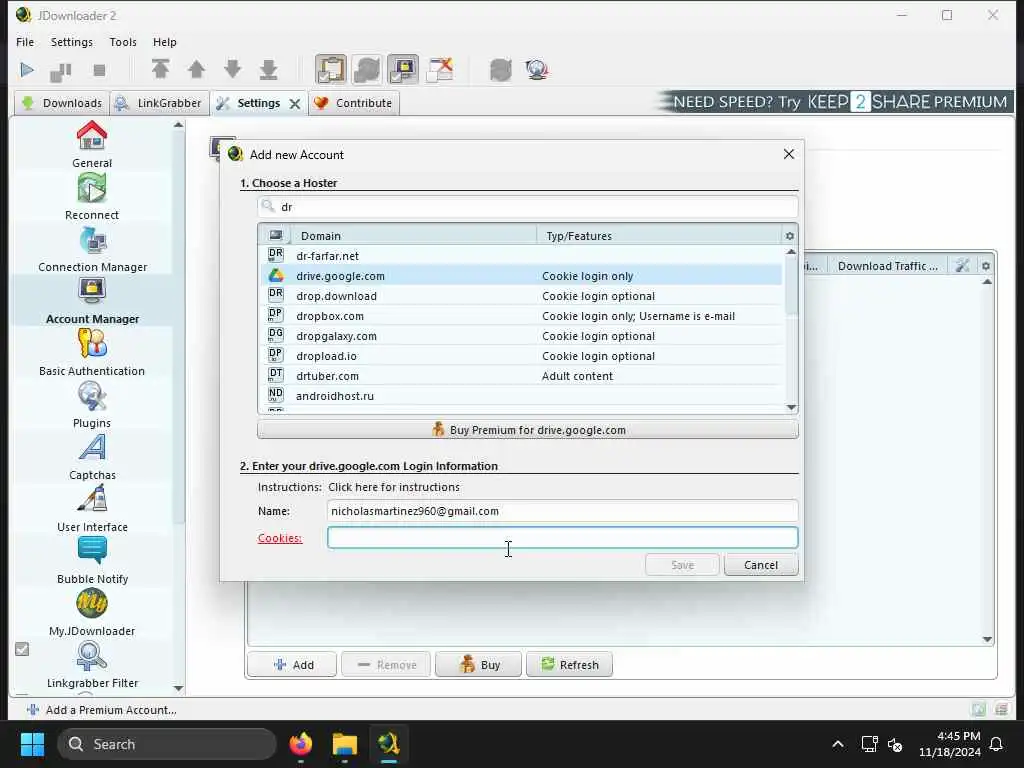
Task: Move selection to top of the list
Action: 161,69
